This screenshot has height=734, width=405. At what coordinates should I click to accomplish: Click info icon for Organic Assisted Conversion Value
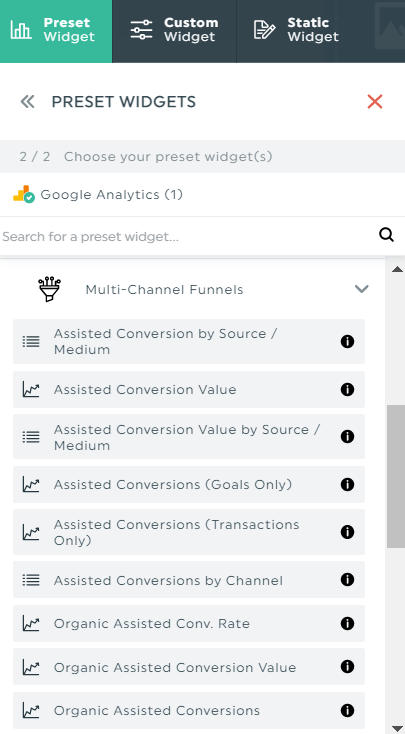[347, 667]
